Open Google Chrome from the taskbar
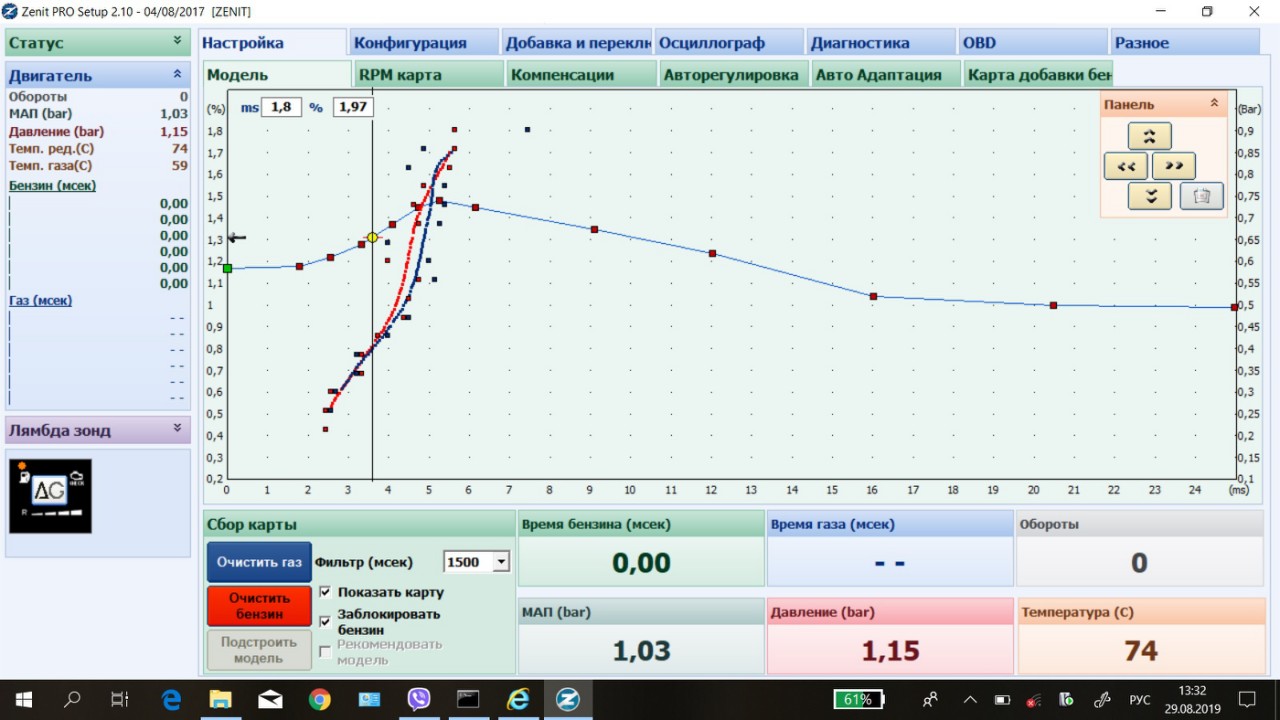1280x720 pixels. click(319, 699)
